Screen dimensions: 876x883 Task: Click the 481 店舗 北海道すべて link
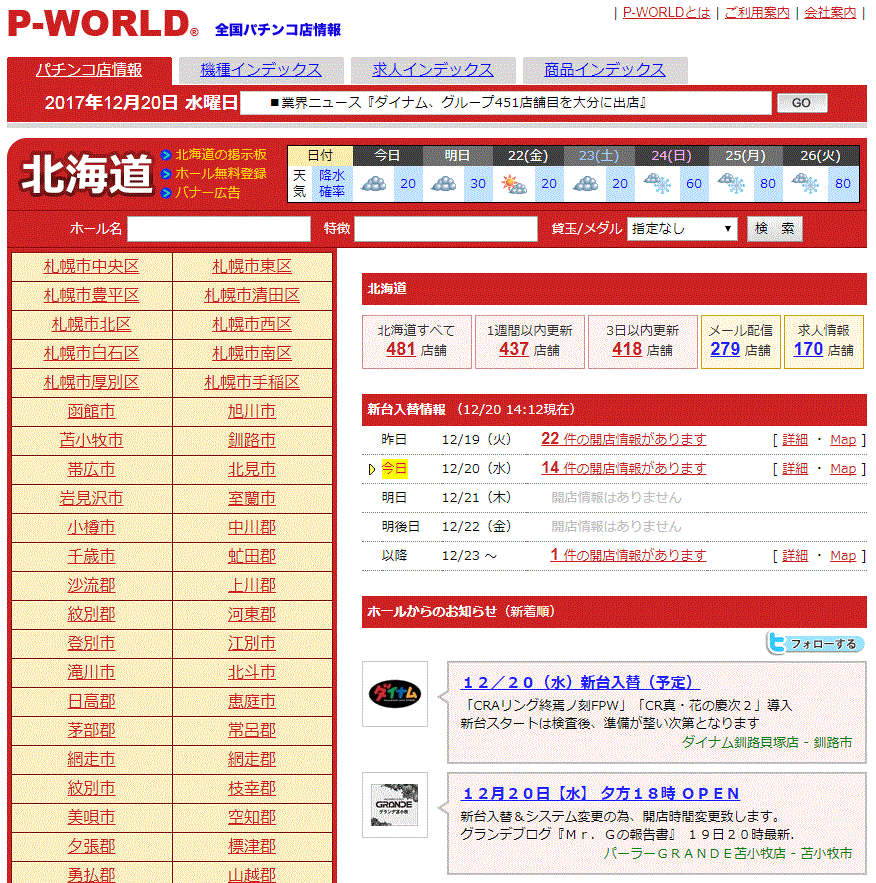(x=400, y=349)
